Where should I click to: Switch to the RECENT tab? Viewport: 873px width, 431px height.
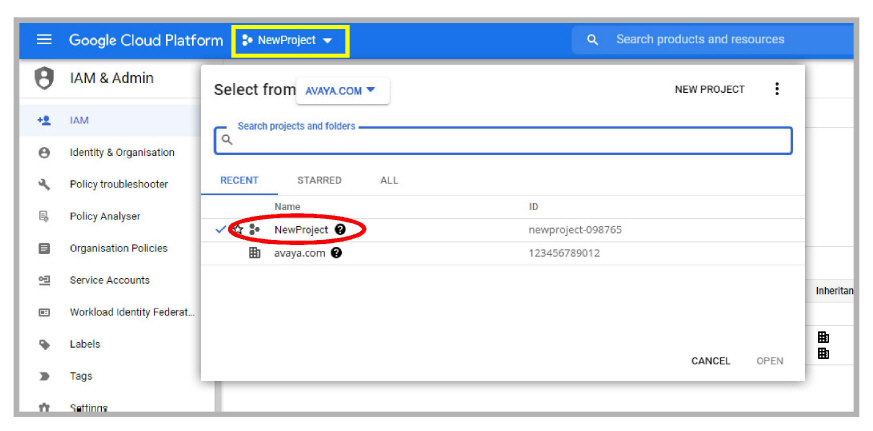(x=239, y=180)
